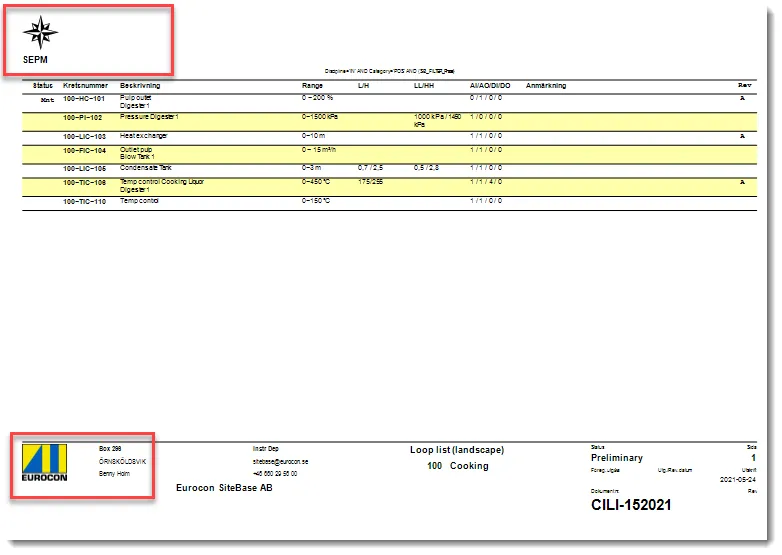This screenshot has height=555, width=782.
Task: Click the 100 Cooking area title
Action: [458, 466]
